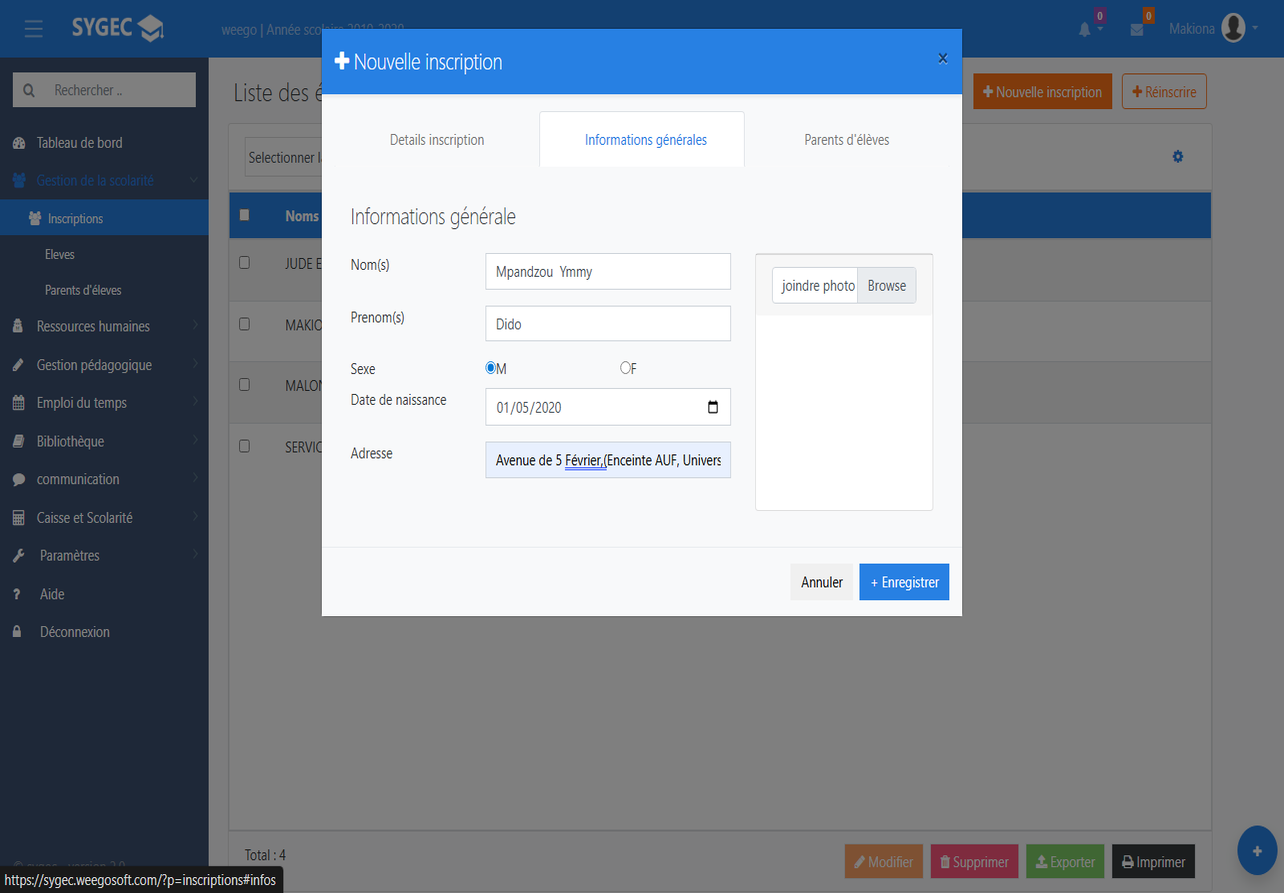Select the M sex radio button
The height and width of the screenshot is (893, 1284).
[491, 368]
